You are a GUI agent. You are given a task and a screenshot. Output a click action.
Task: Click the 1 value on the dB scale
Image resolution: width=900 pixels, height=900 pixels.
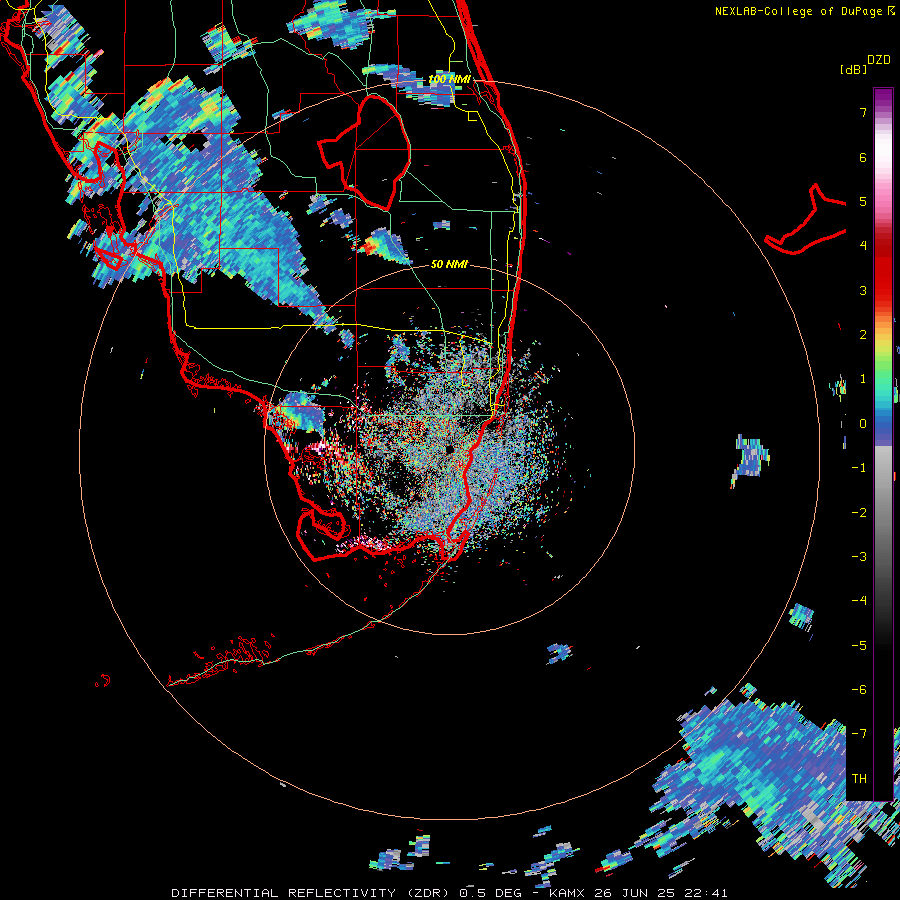[863, 379]
